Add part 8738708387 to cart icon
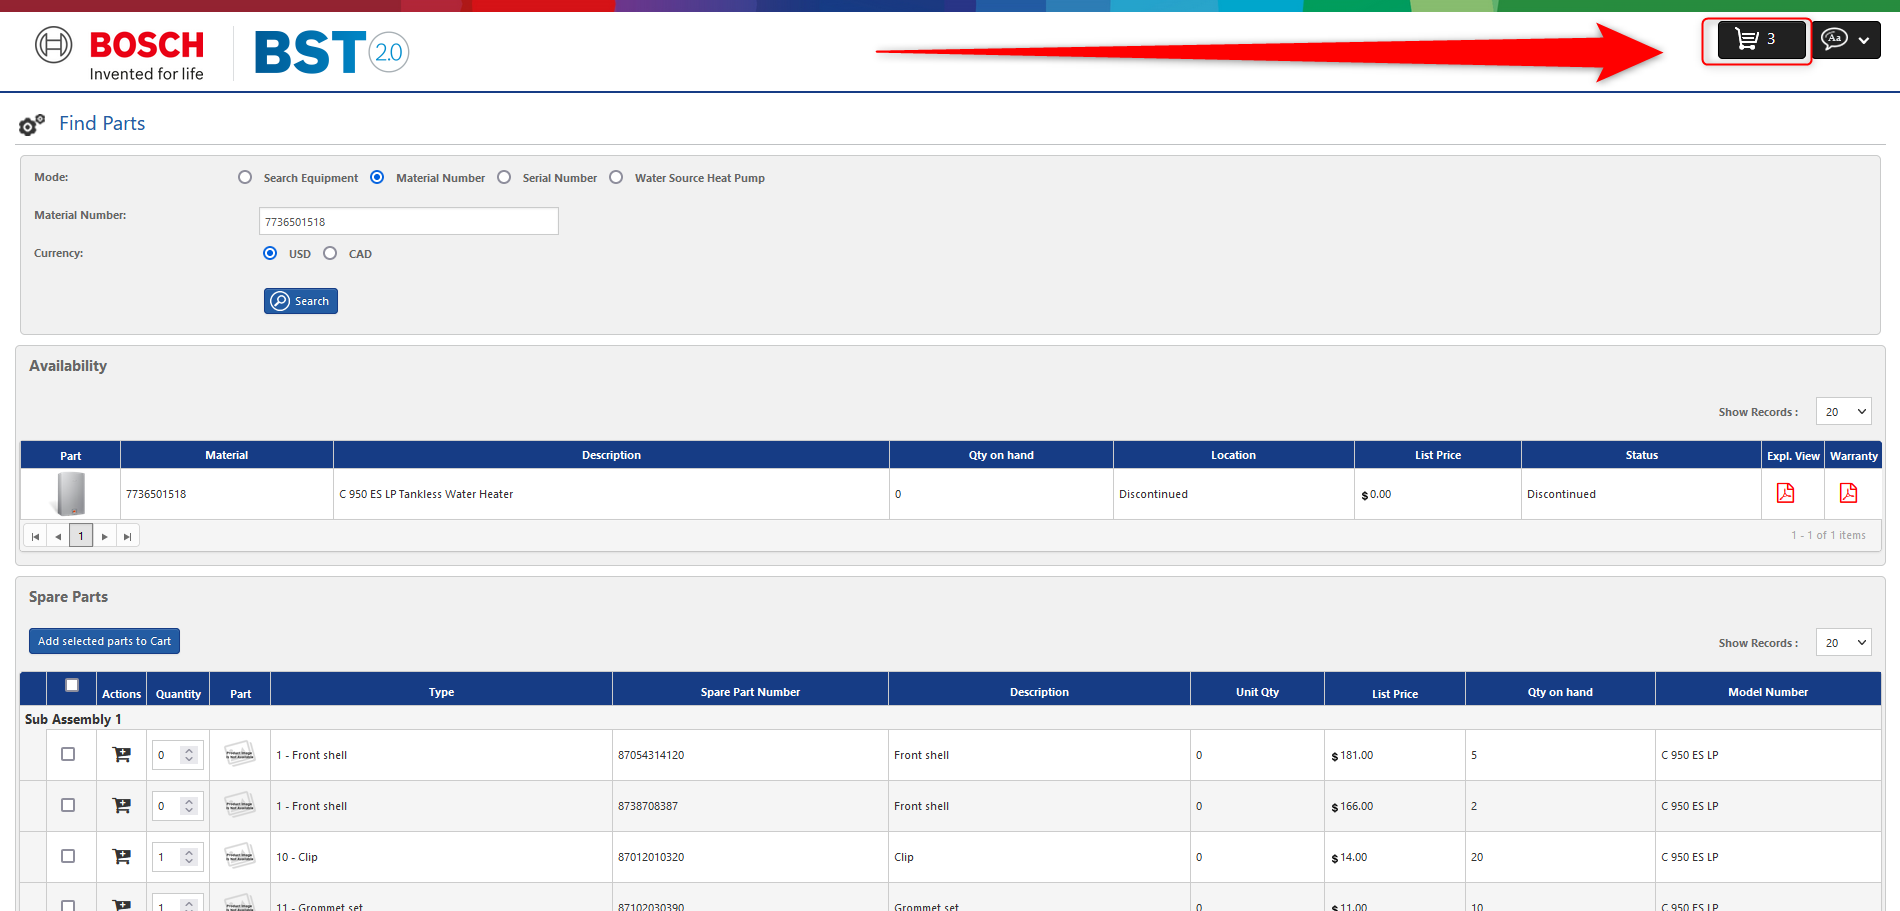This screenshot has height=911, width=1900. [x=122, y=806]
